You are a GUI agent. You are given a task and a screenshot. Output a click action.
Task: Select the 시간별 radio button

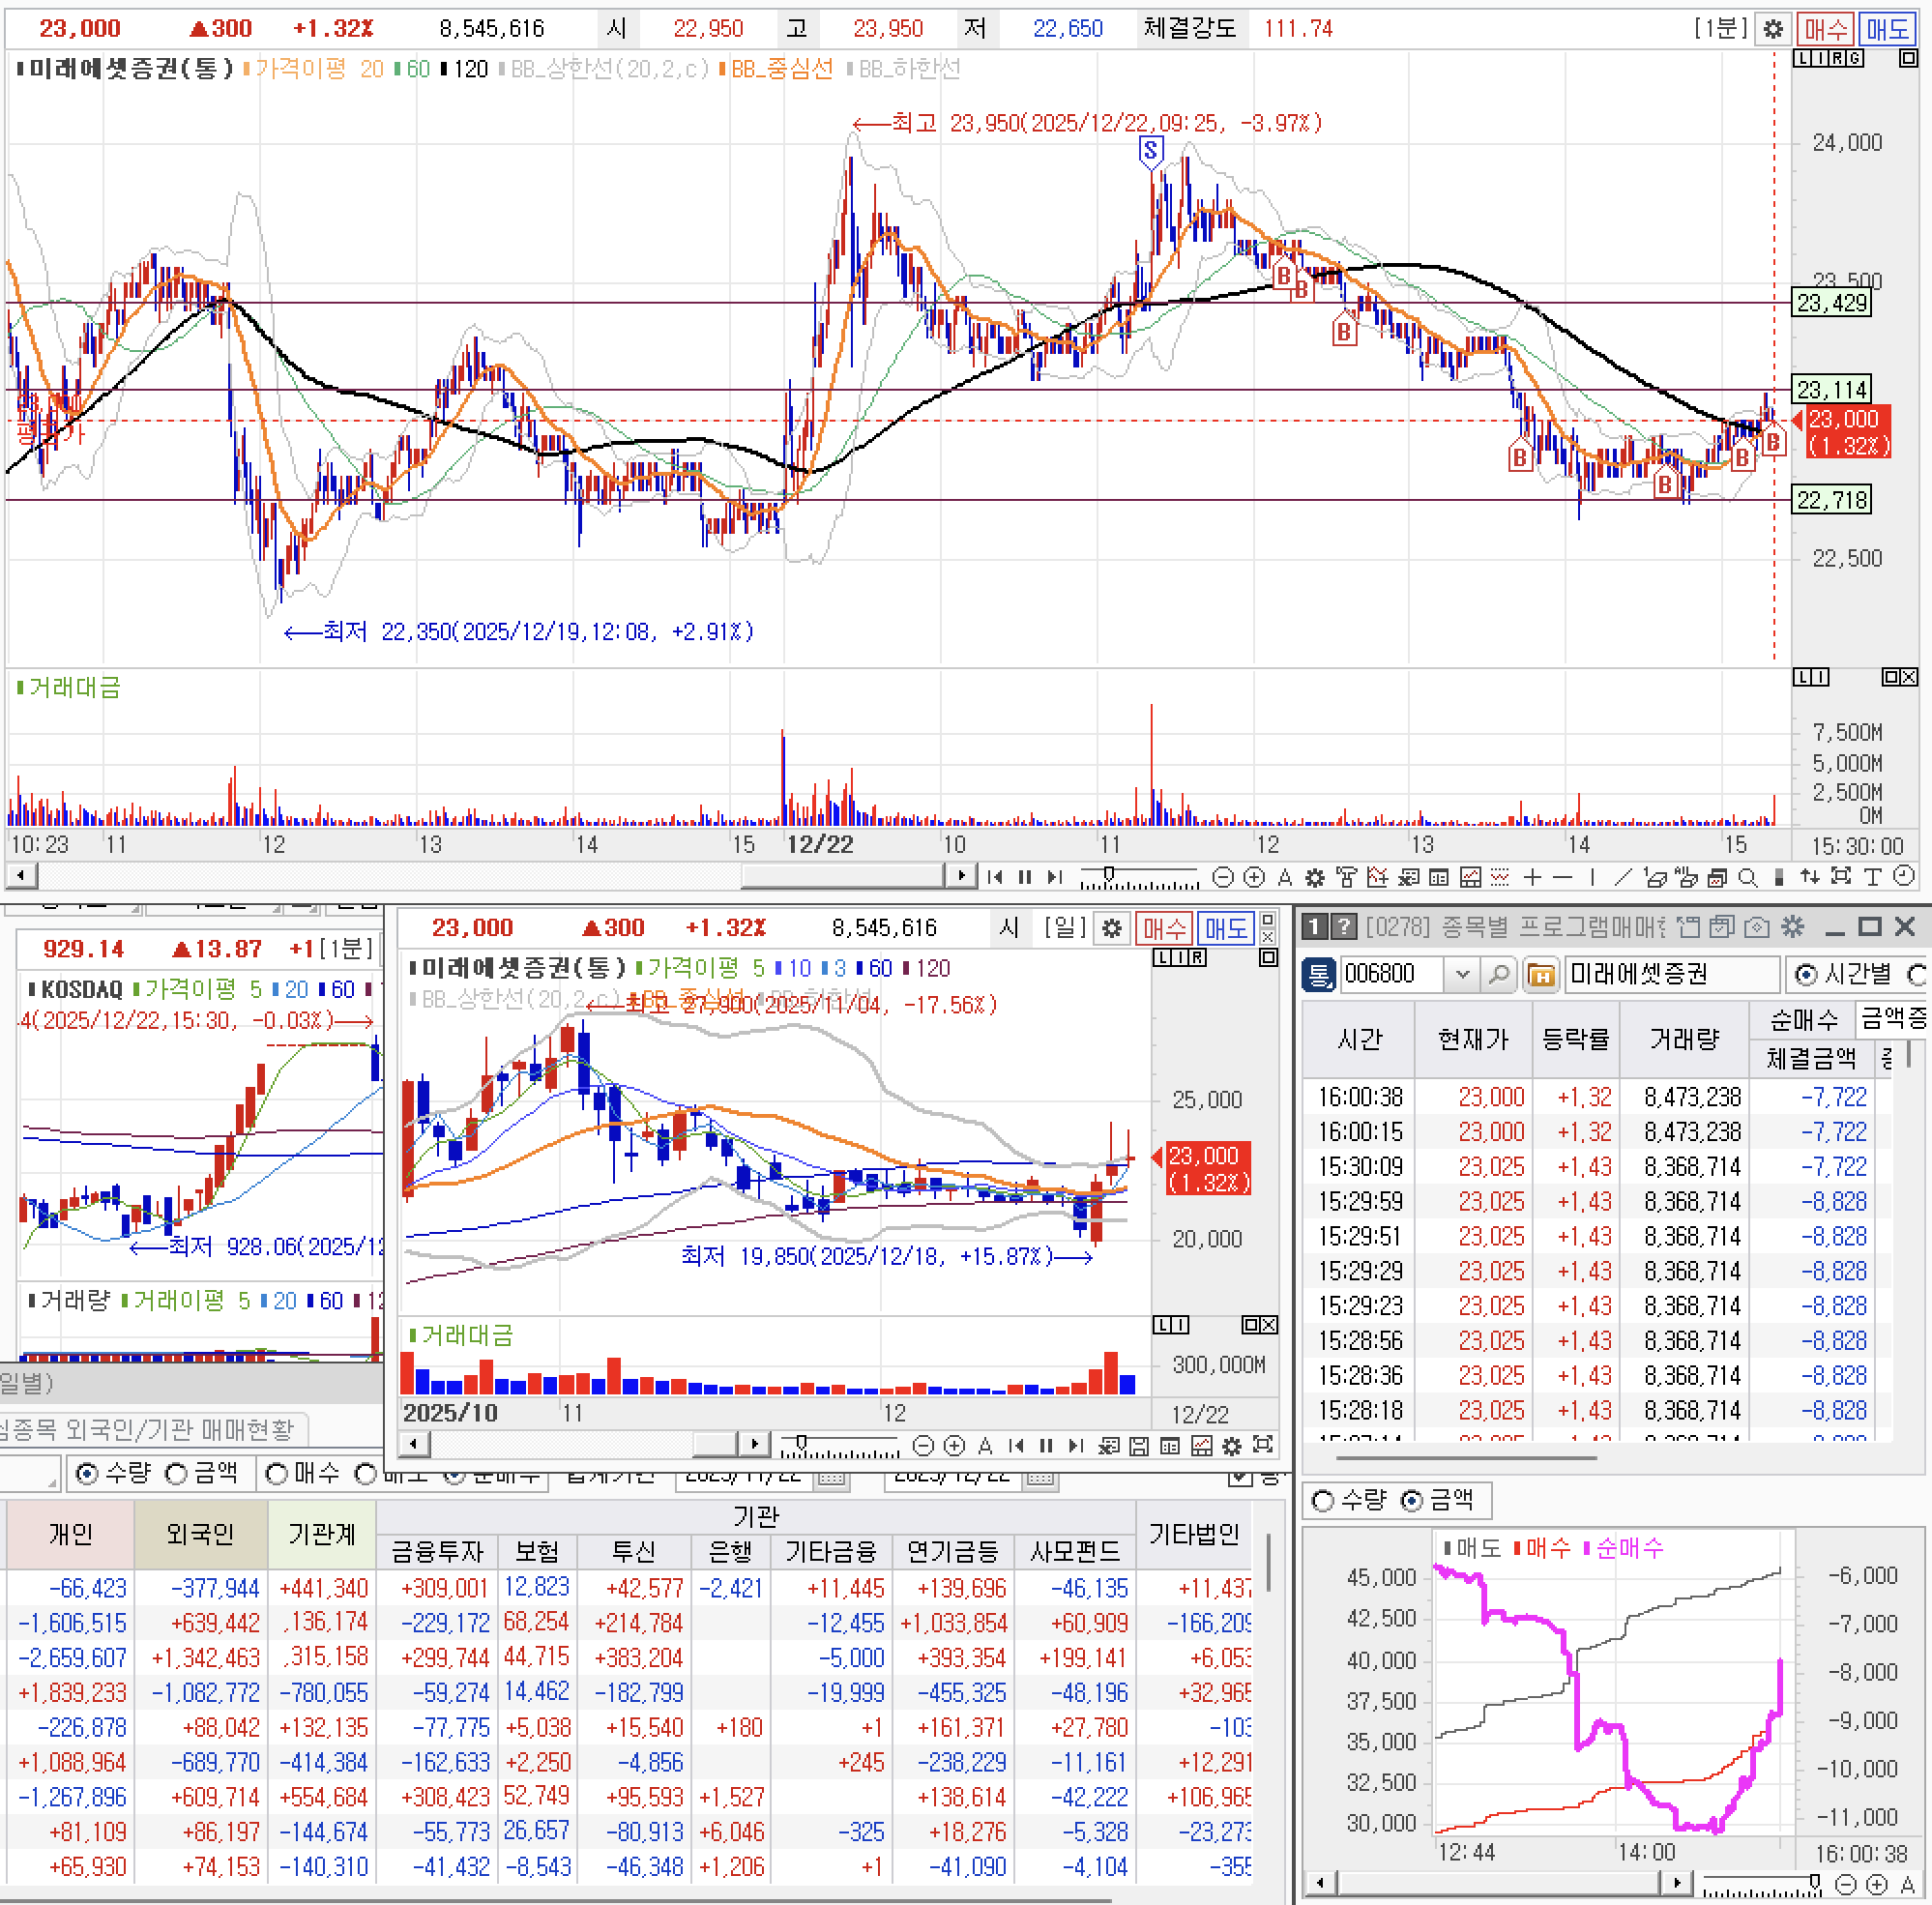point(1806,974)
